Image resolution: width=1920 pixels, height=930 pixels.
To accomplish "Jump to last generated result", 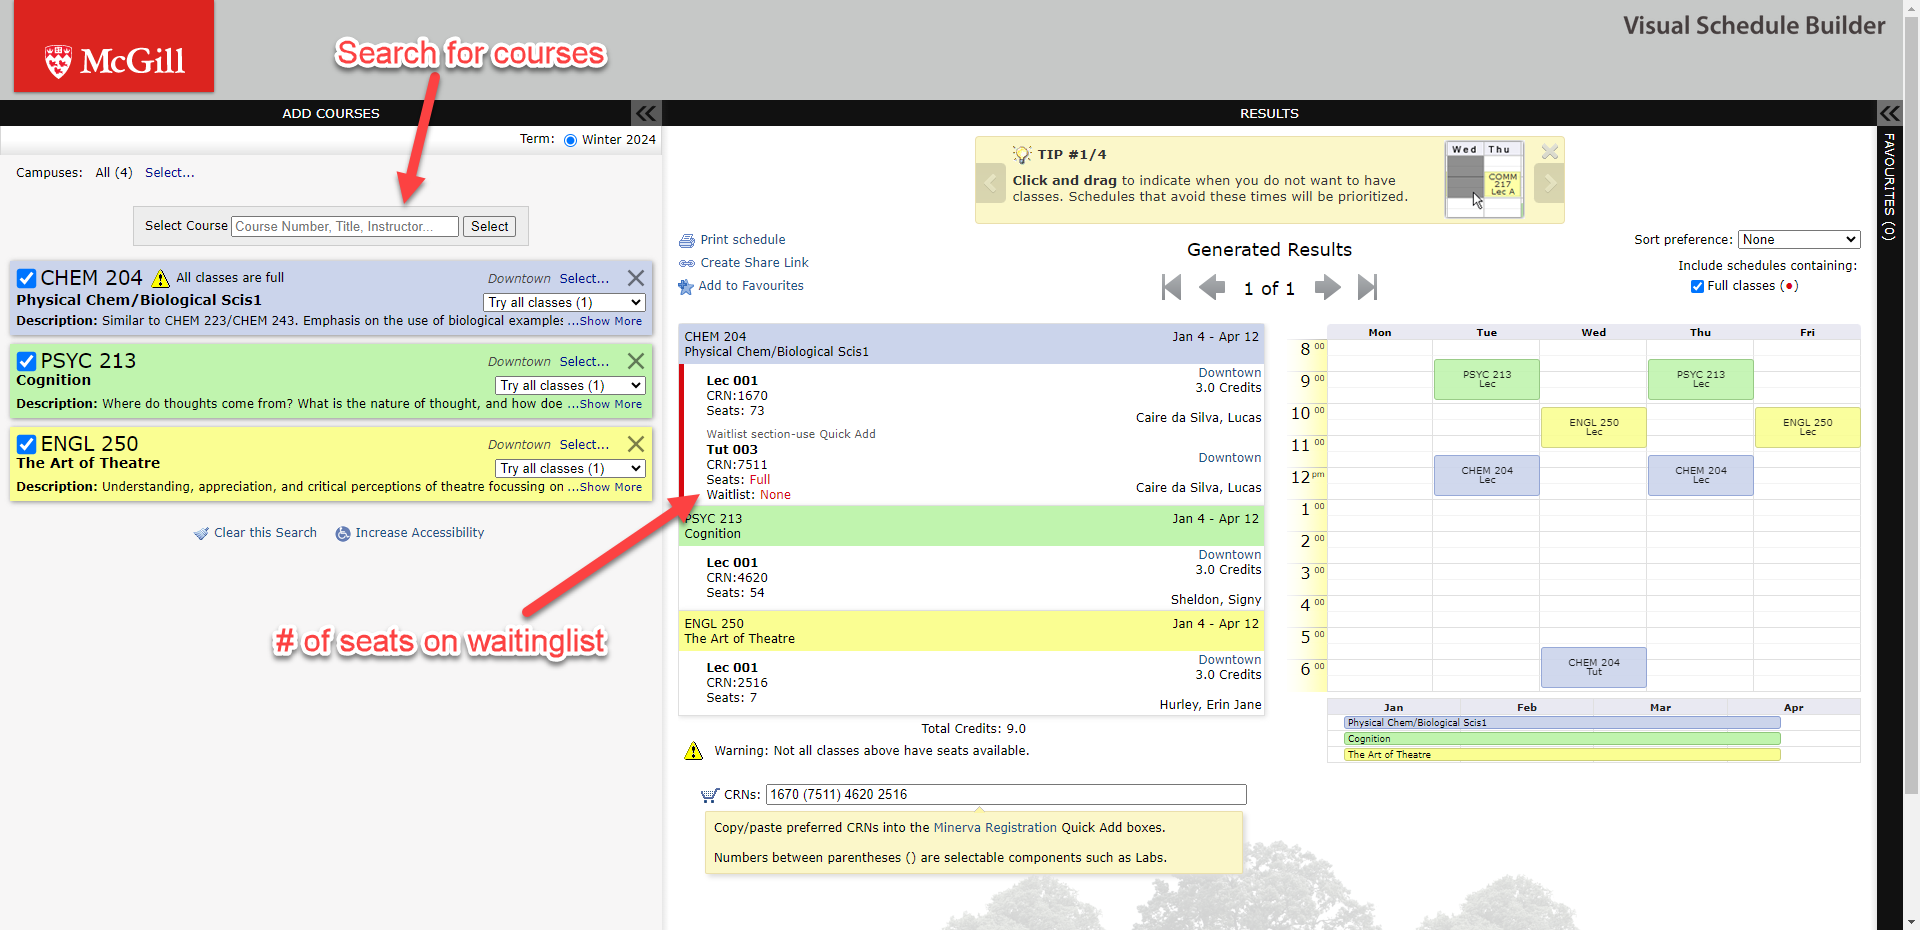I will [x=1367, y=288].
